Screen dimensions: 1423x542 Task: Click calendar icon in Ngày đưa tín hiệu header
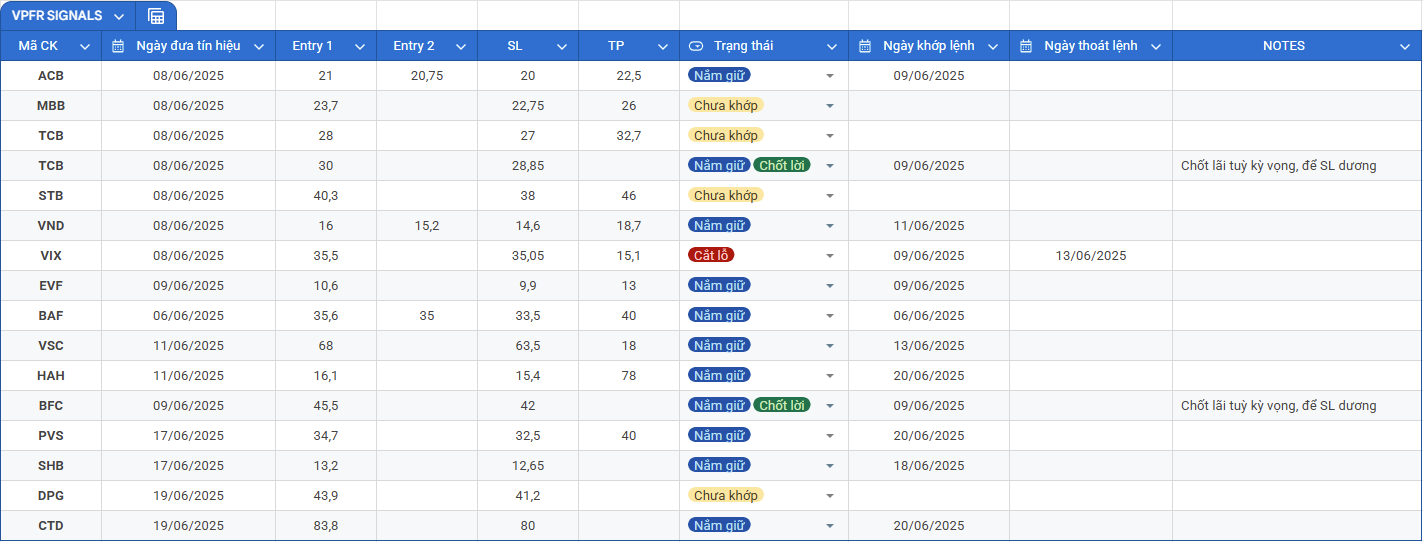pyautogui.click(x=118, y=46)
